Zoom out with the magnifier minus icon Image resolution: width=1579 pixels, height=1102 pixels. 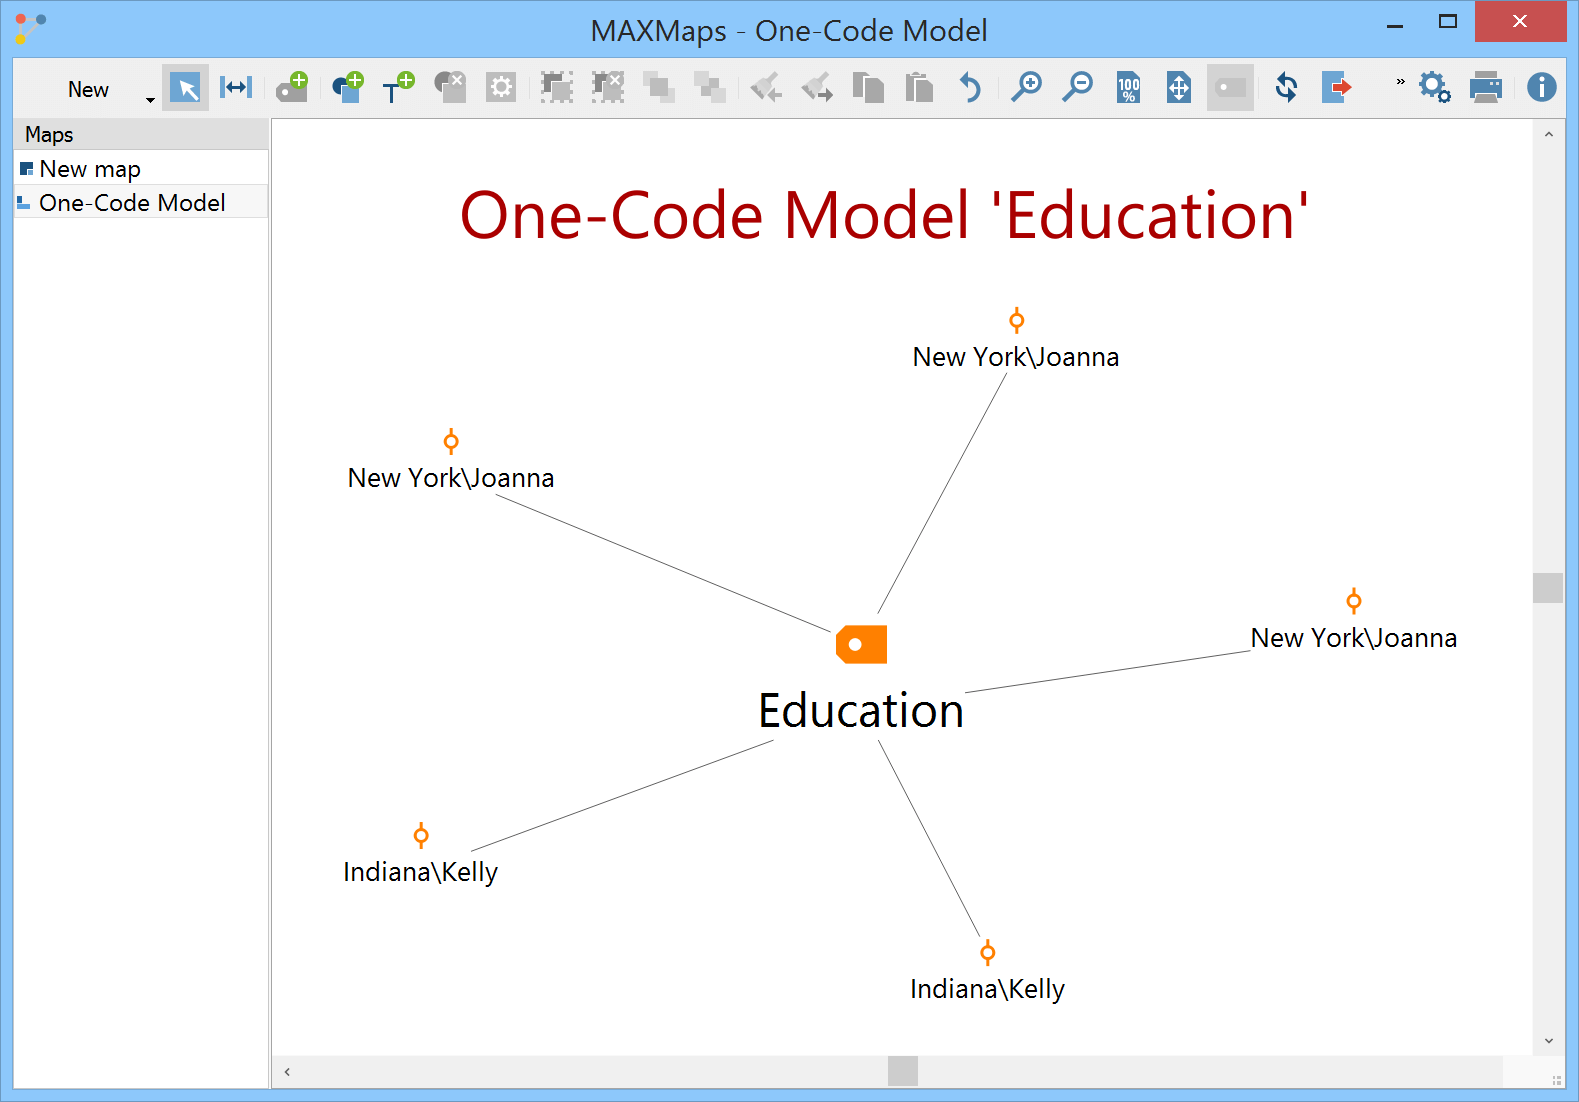click(x=1077, y=88)
